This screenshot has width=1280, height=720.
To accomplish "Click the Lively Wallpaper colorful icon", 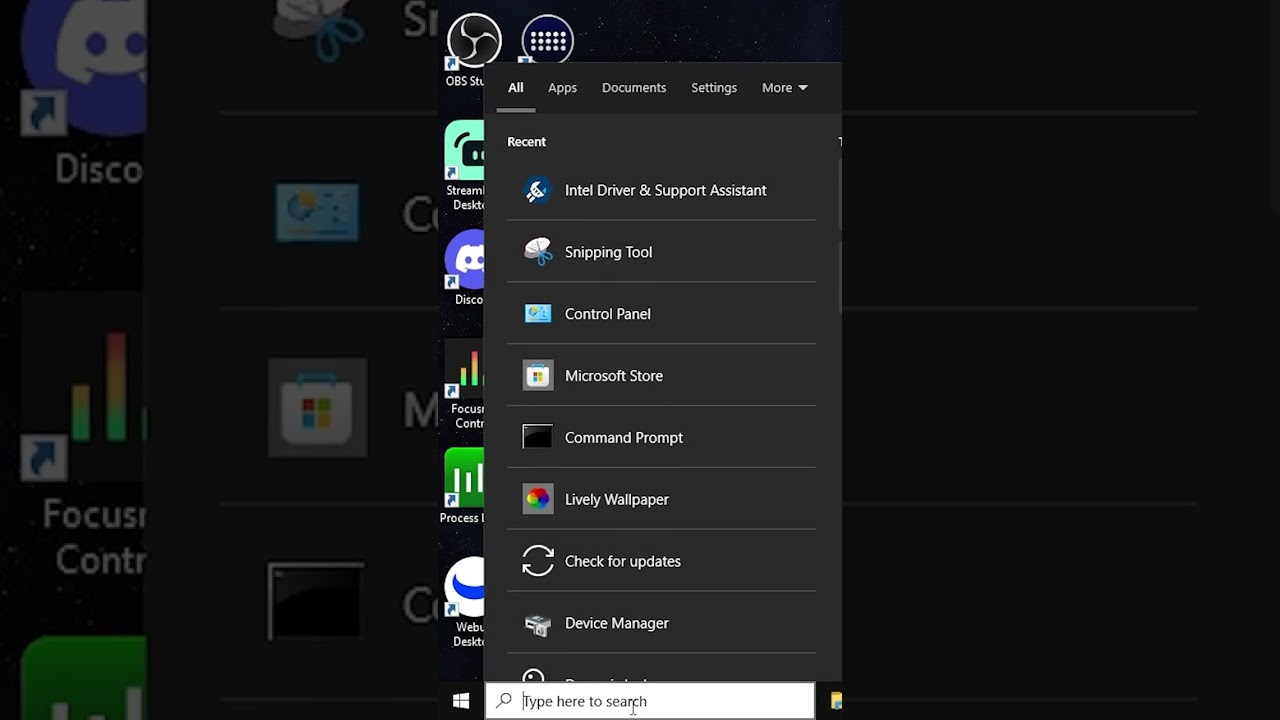I will coord(538,499).
